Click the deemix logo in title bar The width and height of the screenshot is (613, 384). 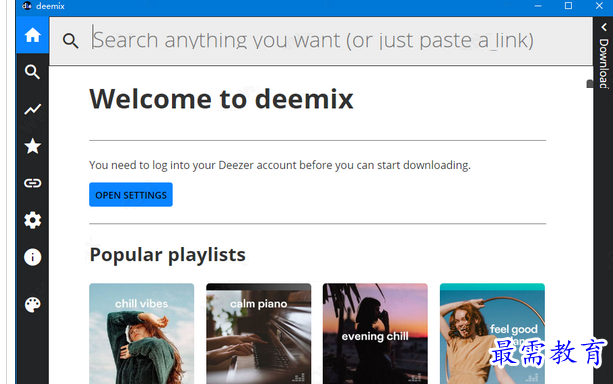click(x=27, y=6)
